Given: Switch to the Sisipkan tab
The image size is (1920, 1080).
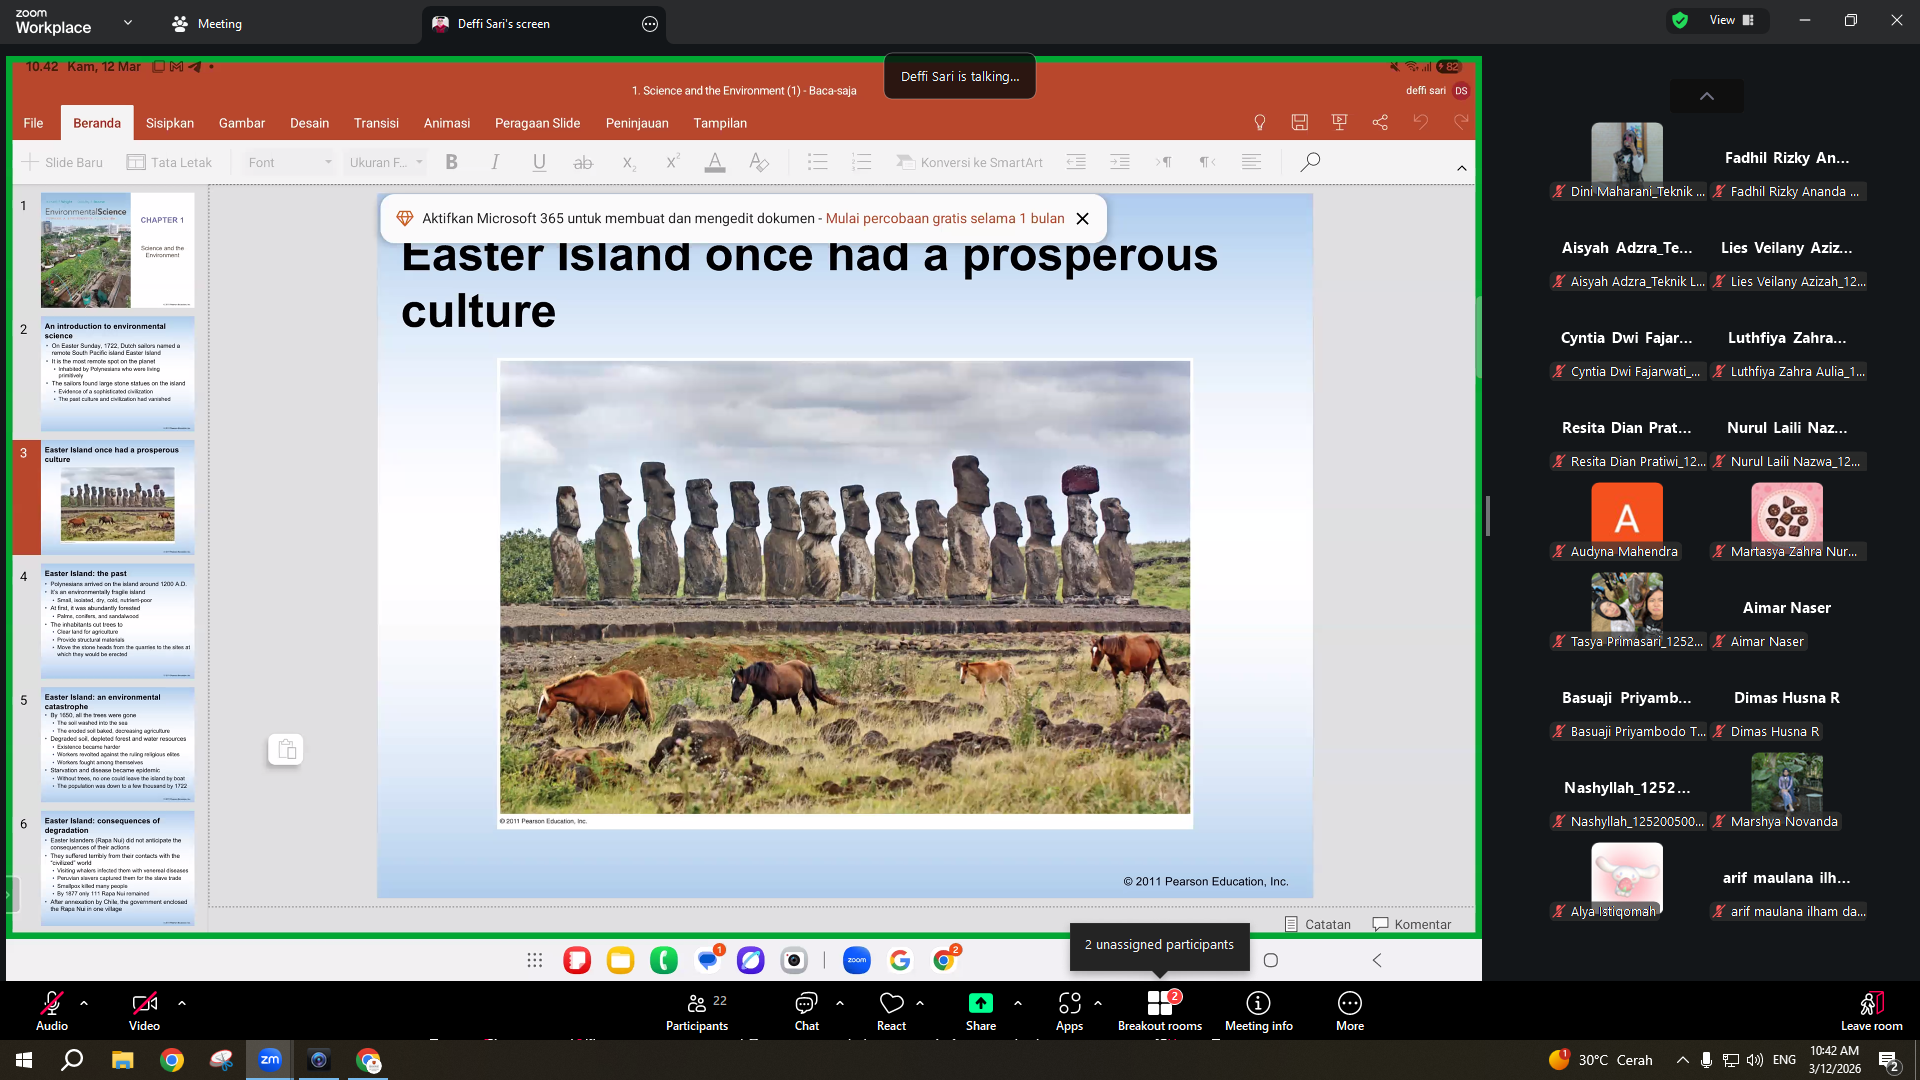Looking at the screenshot, I should coord(170,123).
